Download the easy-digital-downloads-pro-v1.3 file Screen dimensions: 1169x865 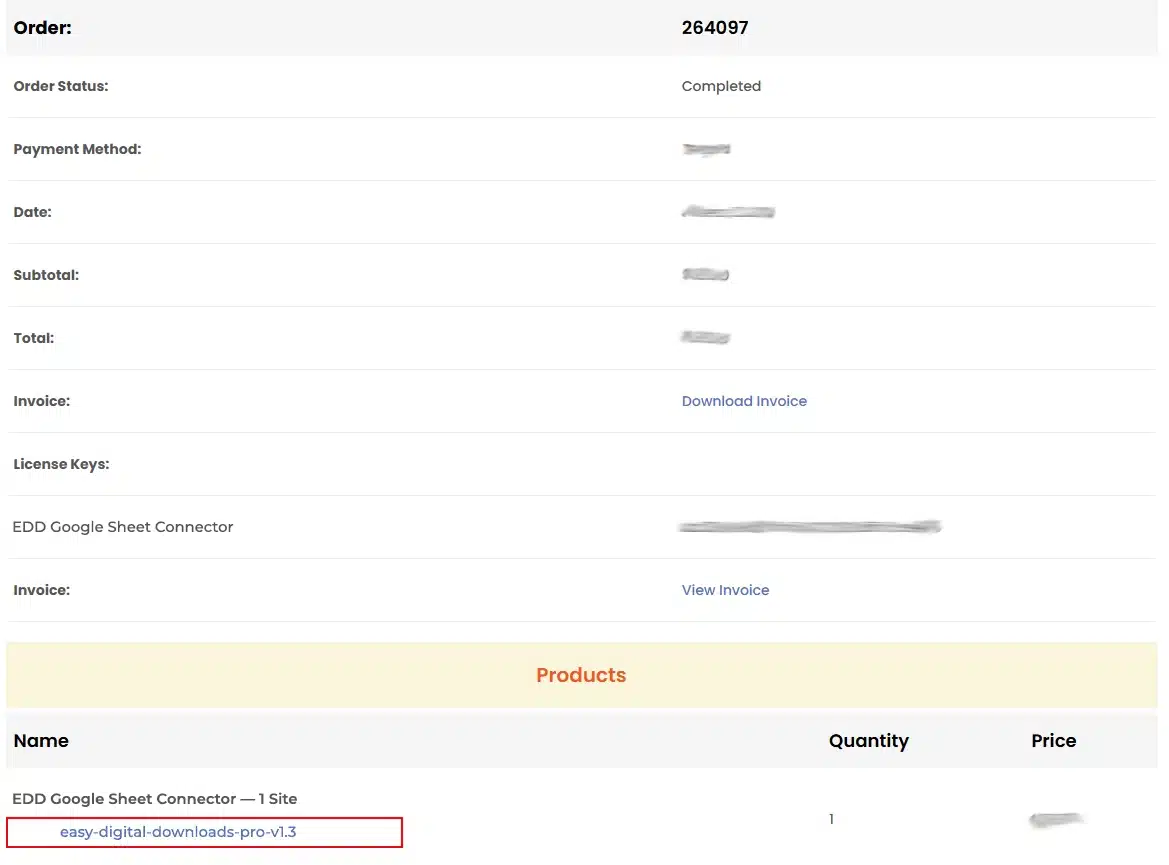point(178,831)
